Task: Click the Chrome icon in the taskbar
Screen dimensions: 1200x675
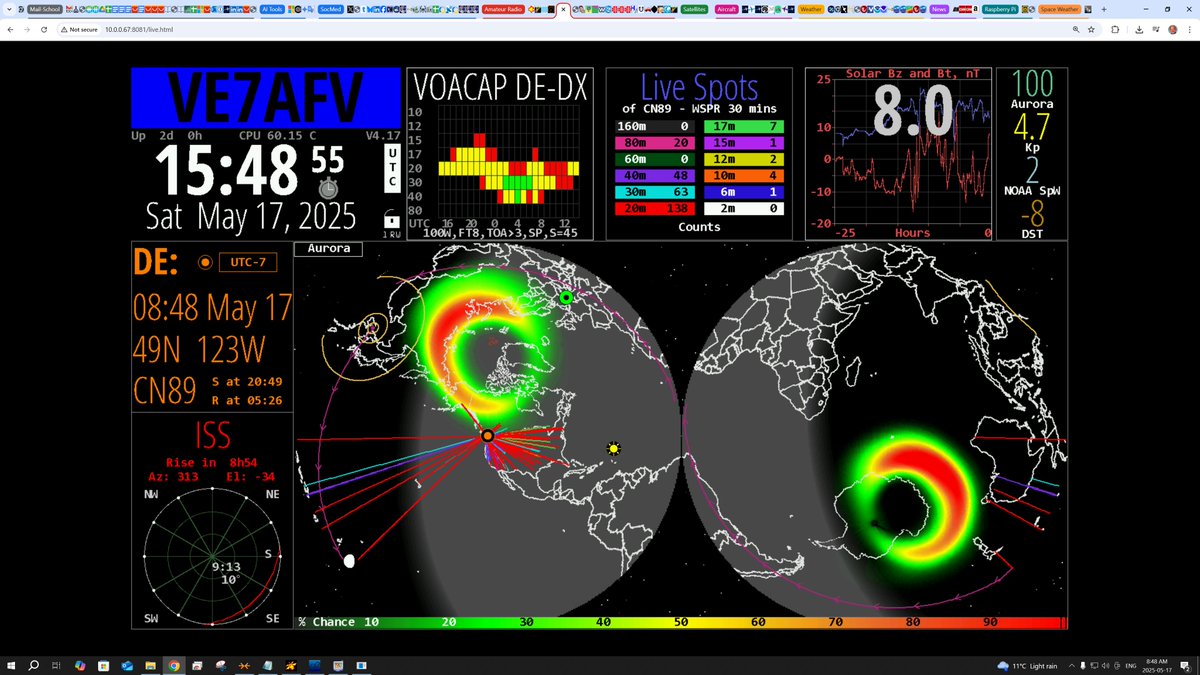Action: pos(173,664)
